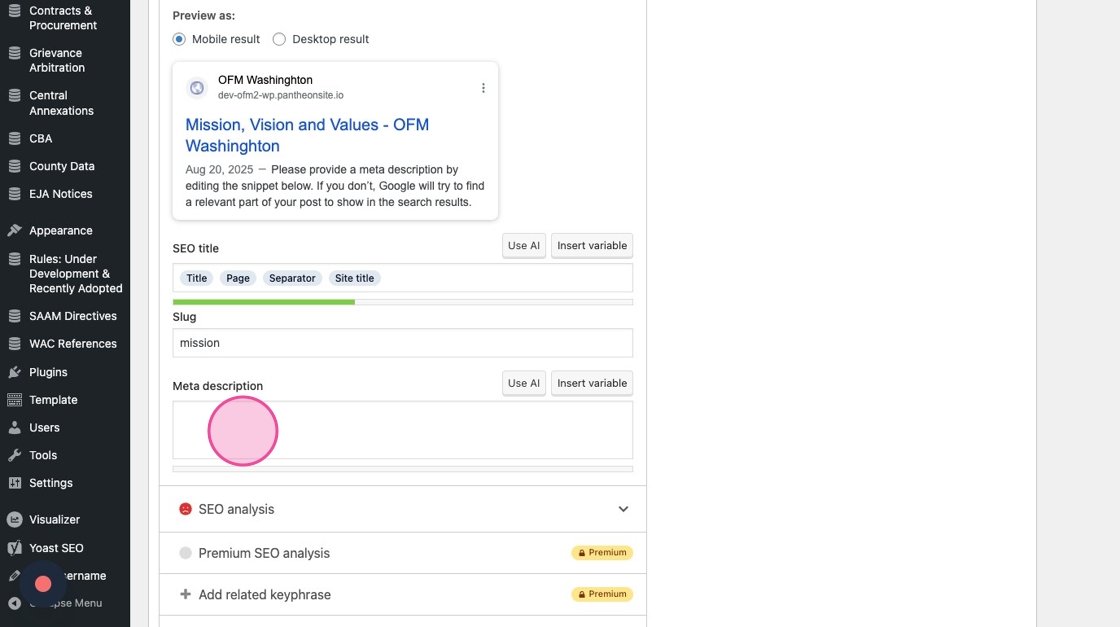
Task: Open the SAAM Directives menu item
Action: [x=72, y=316]
